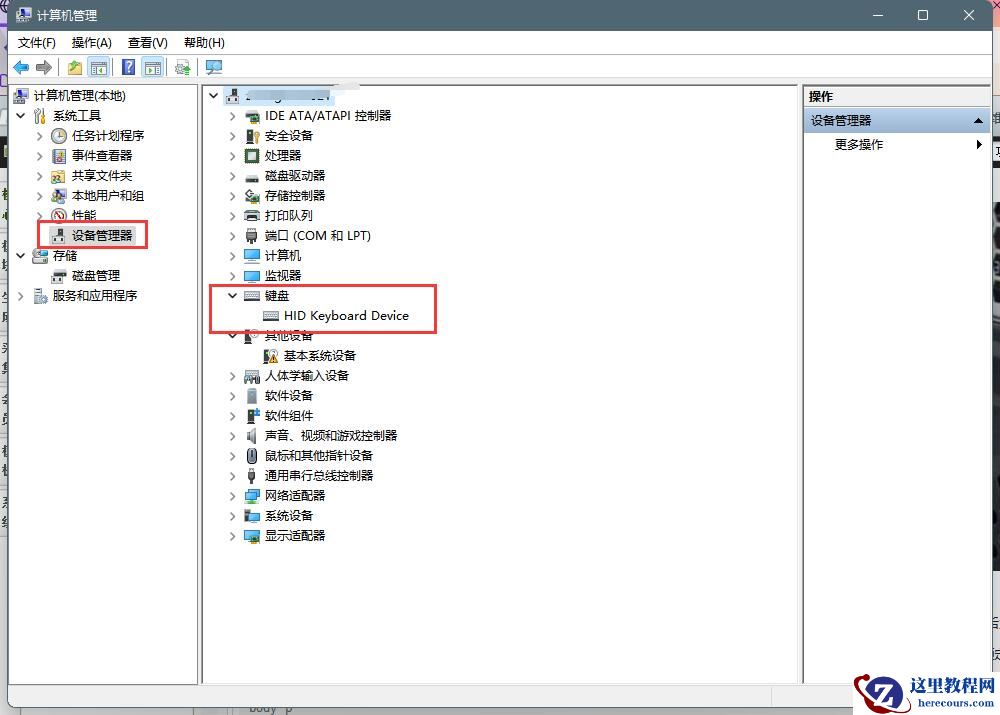Click the forward navigation arrow in the toolbar
1000x715 pixels.
44,66
